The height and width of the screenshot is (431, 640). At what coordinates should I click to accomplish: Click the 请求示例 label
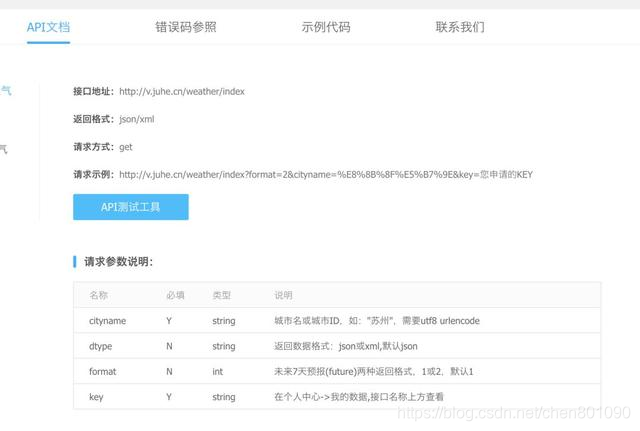[x=93, y=175]
